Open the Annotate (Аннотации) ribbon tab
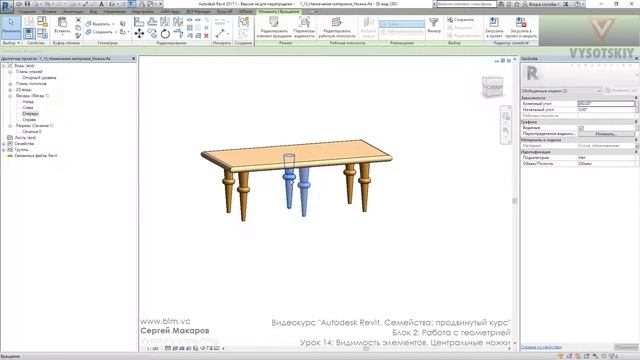640x360 pixels. [73, 12]
